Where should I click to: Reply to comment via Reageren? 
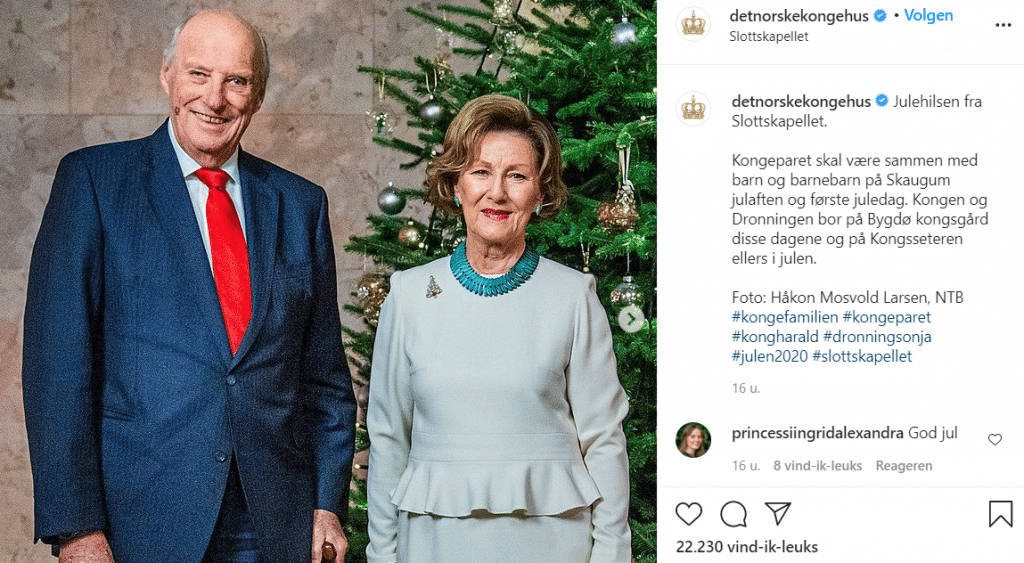[904, 466]
